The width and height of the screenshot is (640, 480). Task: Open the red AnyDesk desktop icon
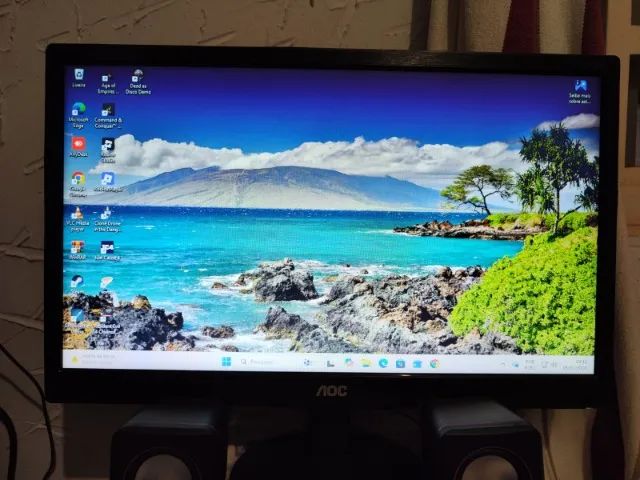click(x=78, y=147)
